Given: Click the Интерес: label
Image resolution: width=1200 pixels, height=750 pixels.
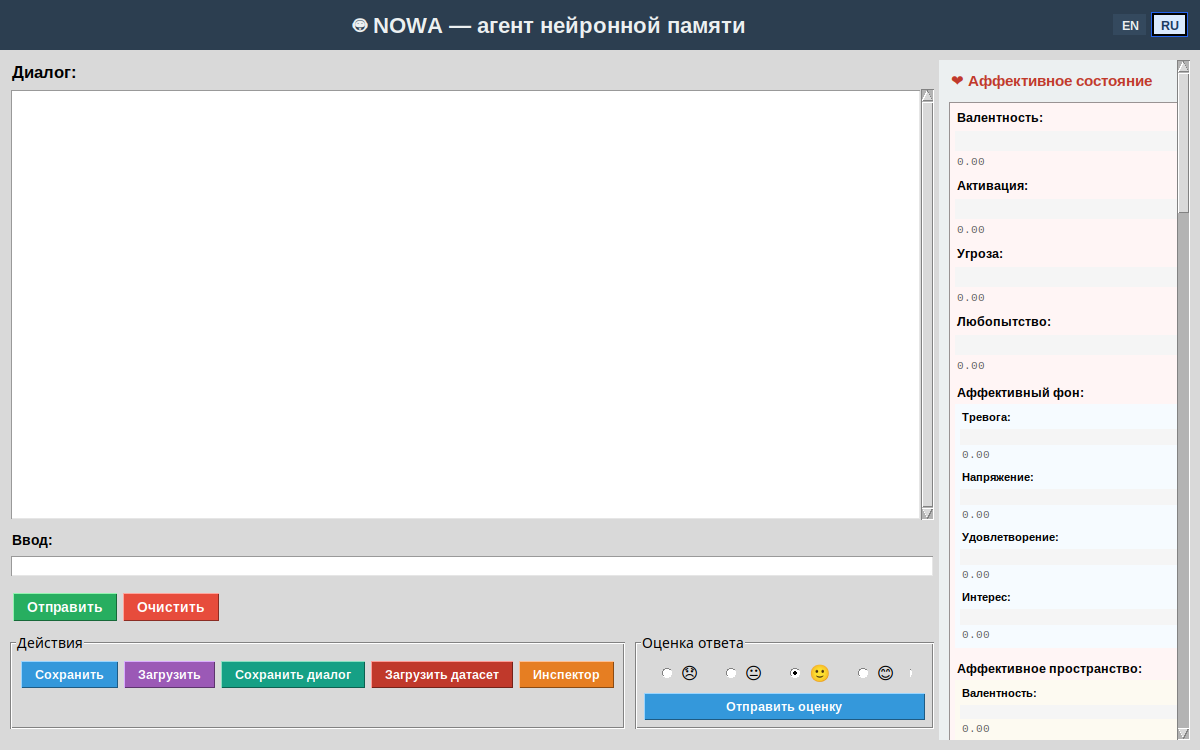Looking at the screenshot, I should 986,598.
